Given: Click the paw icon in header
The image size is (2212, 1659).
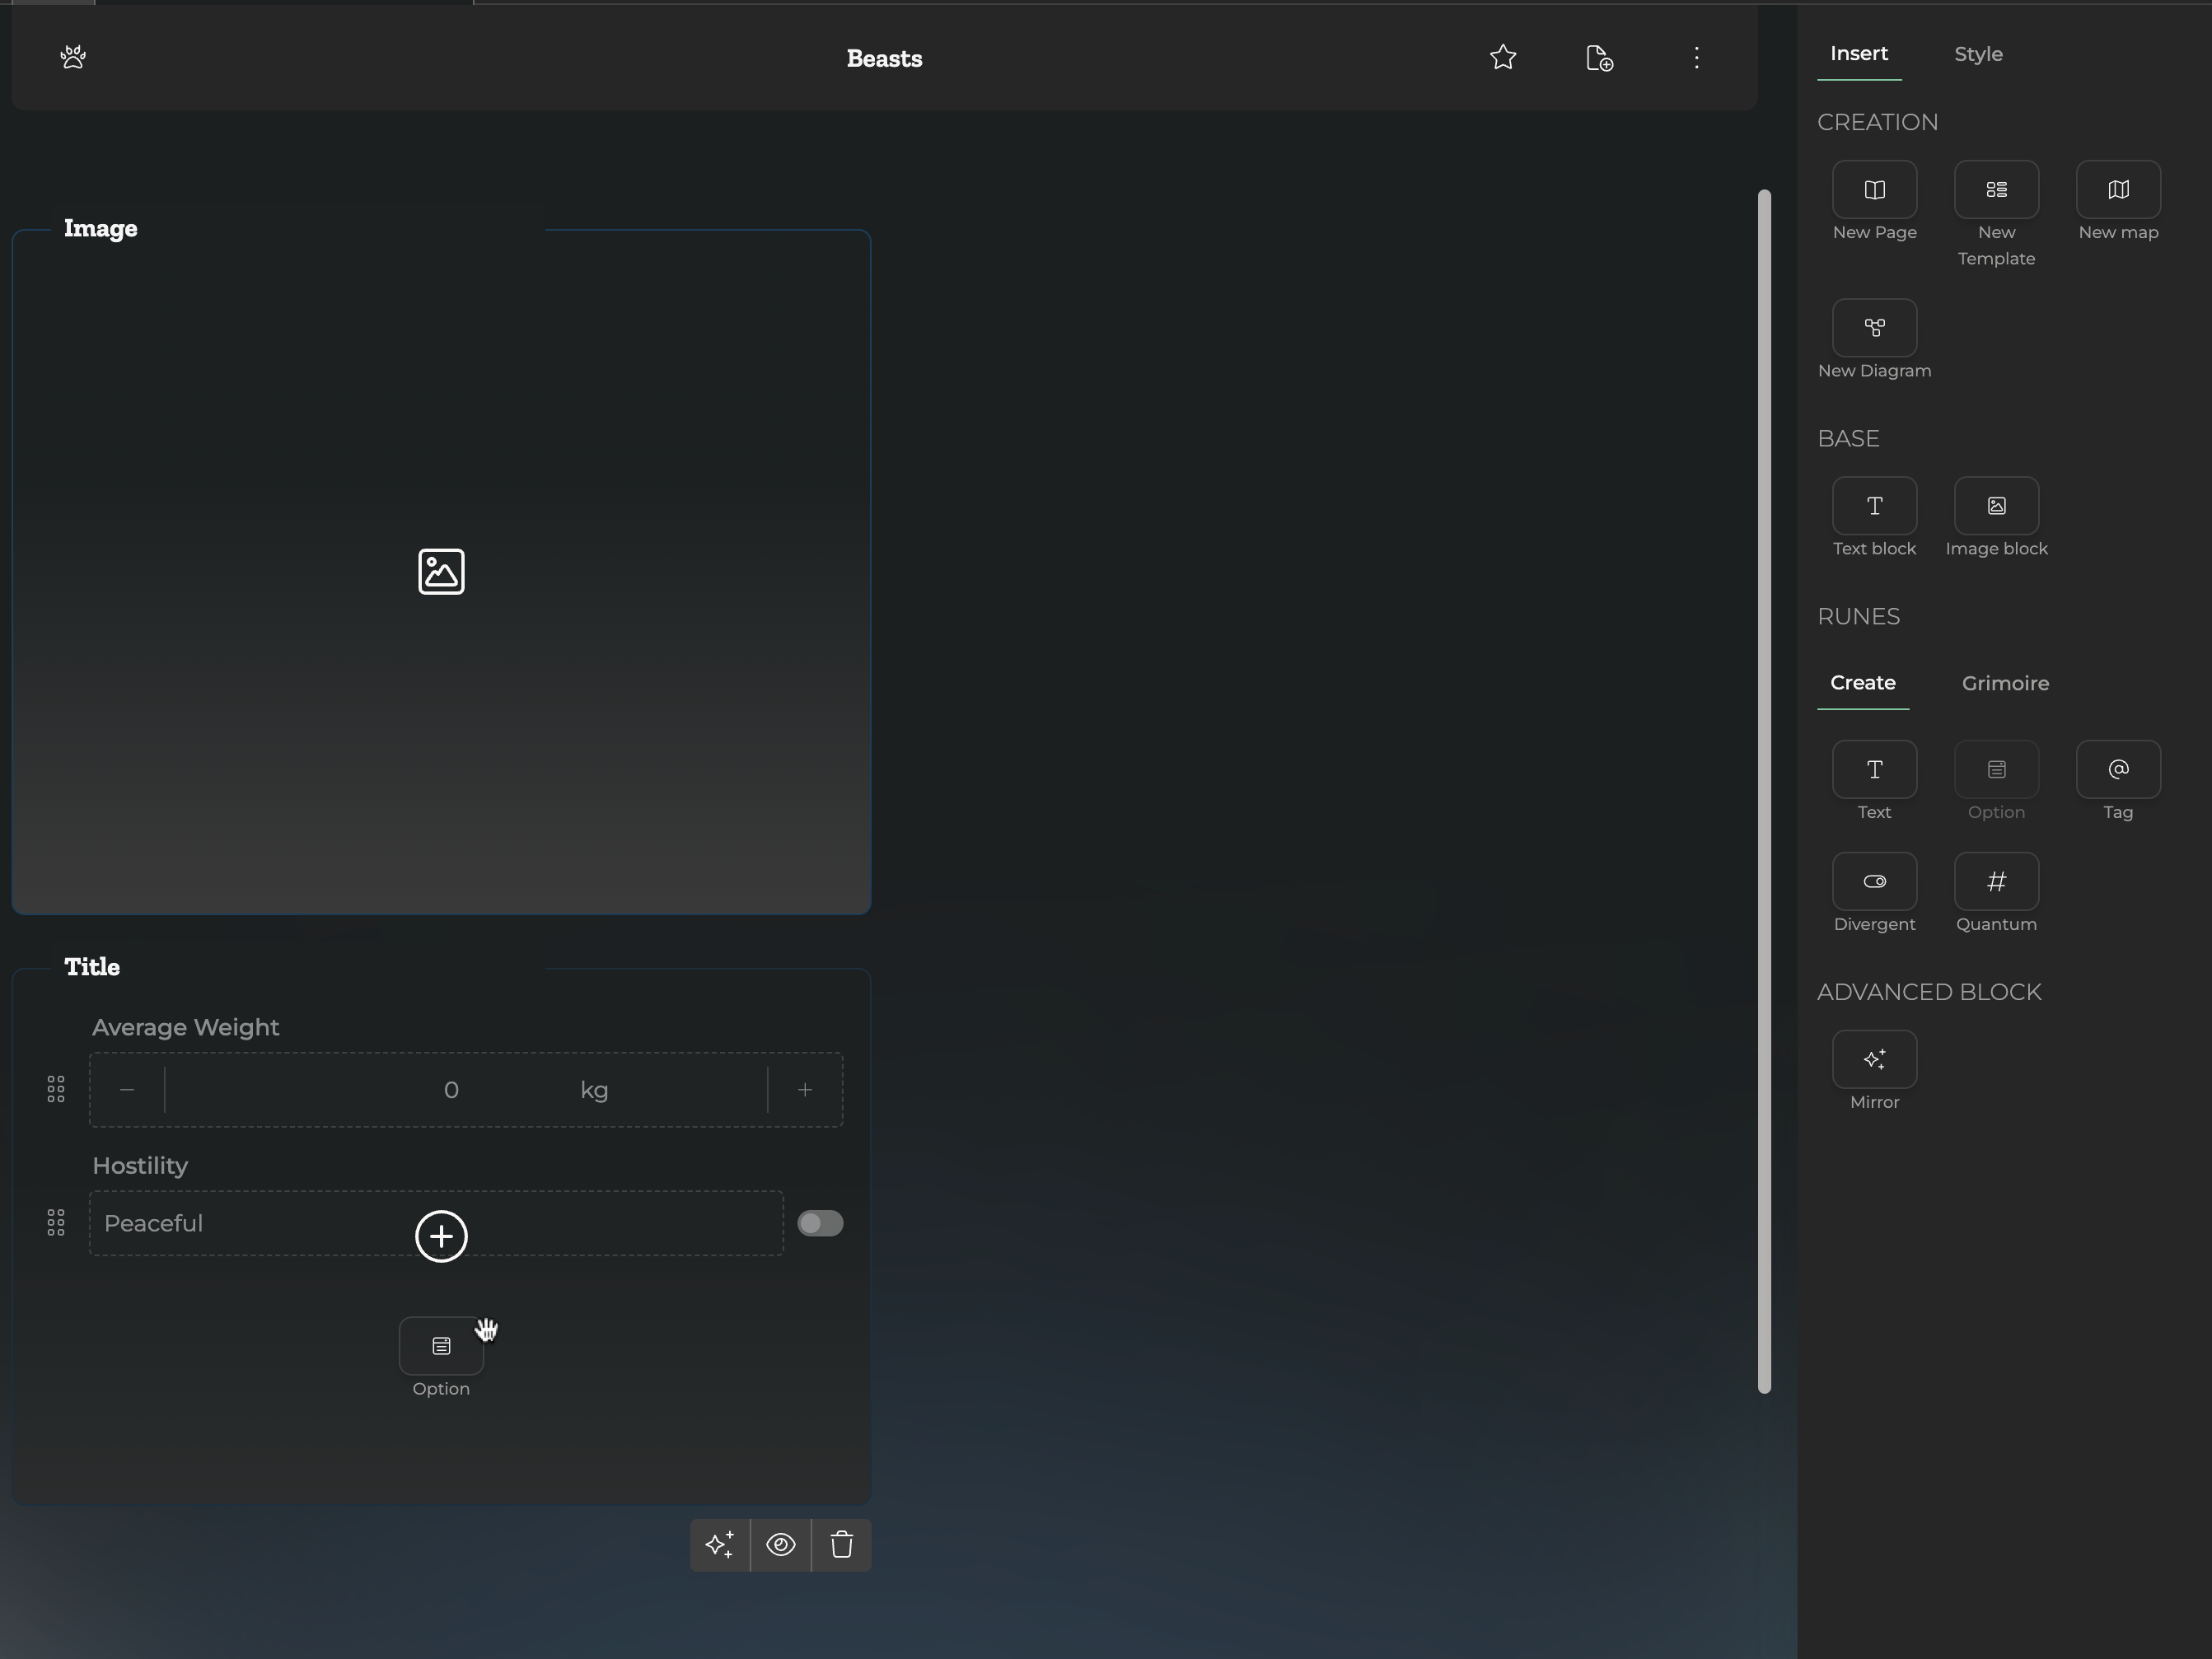Looking at the screenshot, I should 73,57.
